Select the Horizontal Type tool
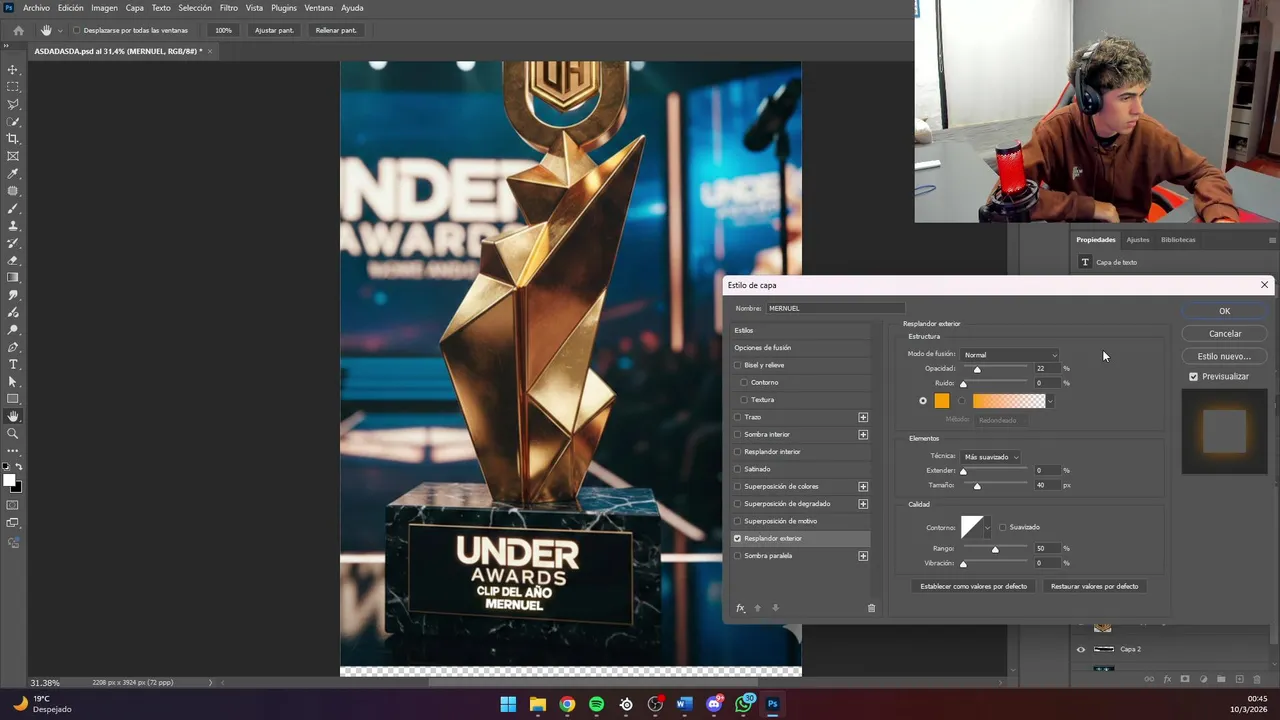The width and height of the screenshot is (1280, 720). pyautogui.click(x=13, y=364)
